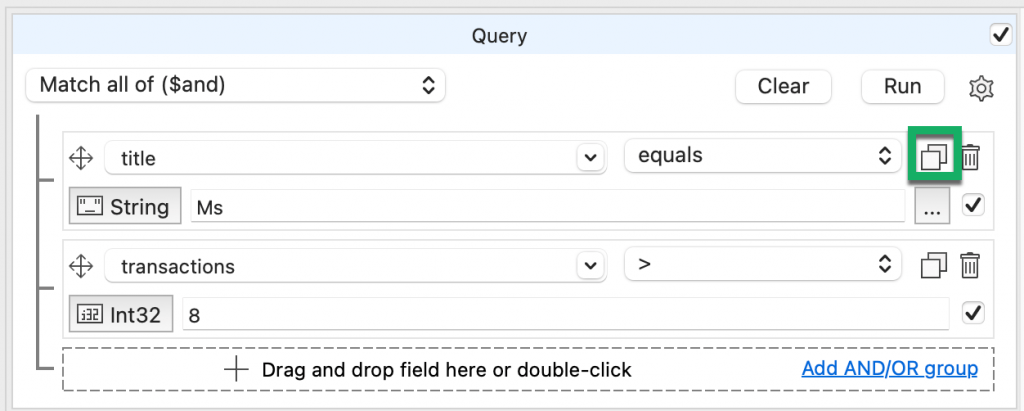Screen dimensions: 1024x411
Task: Open query settings gear icon
Action: pyautogui.click(x=981, y=87)
